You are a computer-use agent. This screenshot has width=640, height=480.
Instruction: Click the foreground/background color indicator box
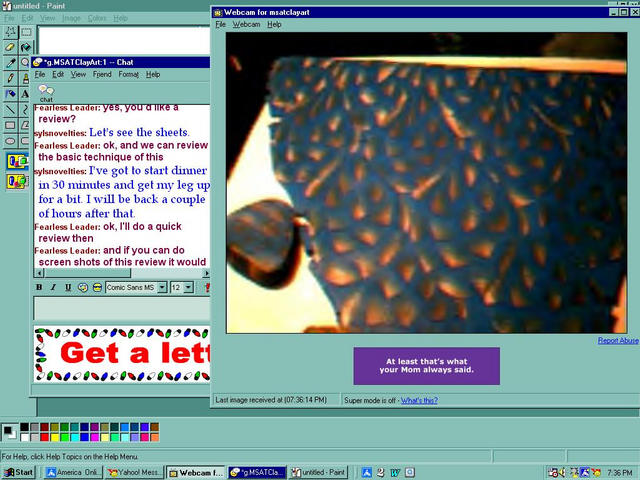tap(10, 432)
